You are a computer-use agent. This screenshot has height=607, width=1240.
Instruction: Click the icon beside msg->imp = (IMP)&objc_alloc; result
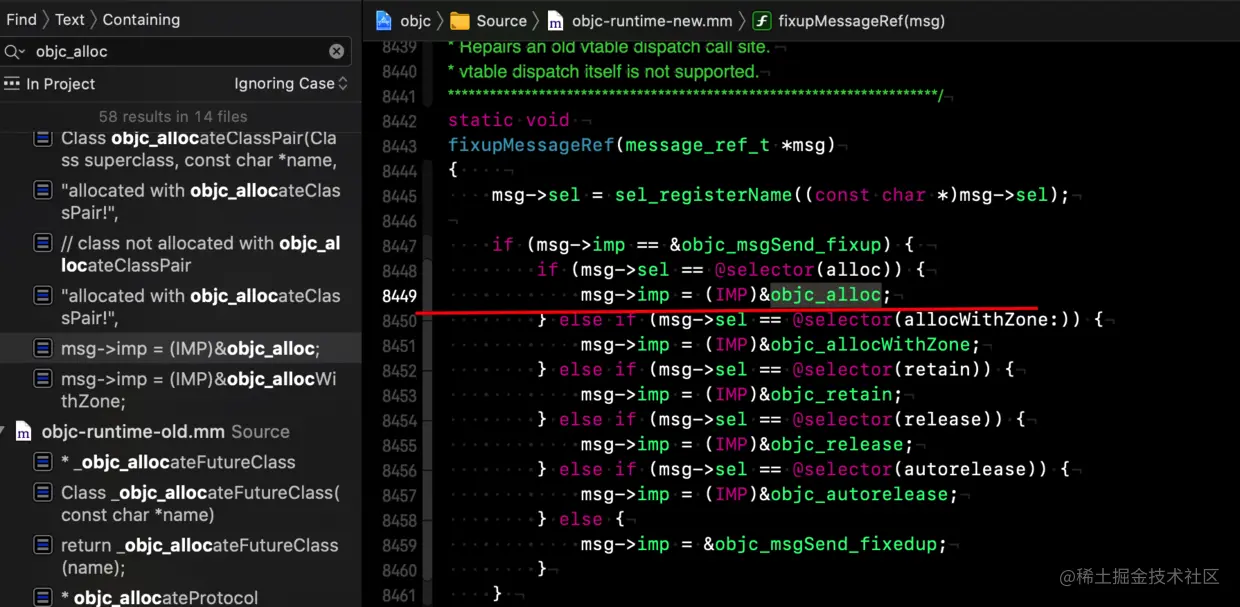pyautogui.click(x=43, y=348)
